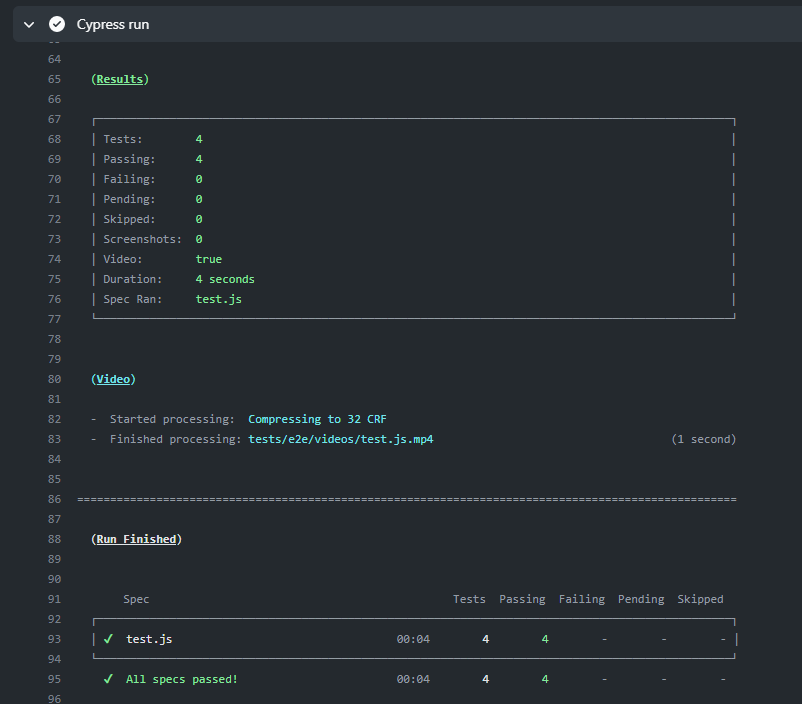Image resolution: width=802 pixels, height=704 pixels.
Task: Click the Cypress run step title
Action: [113, 24]
